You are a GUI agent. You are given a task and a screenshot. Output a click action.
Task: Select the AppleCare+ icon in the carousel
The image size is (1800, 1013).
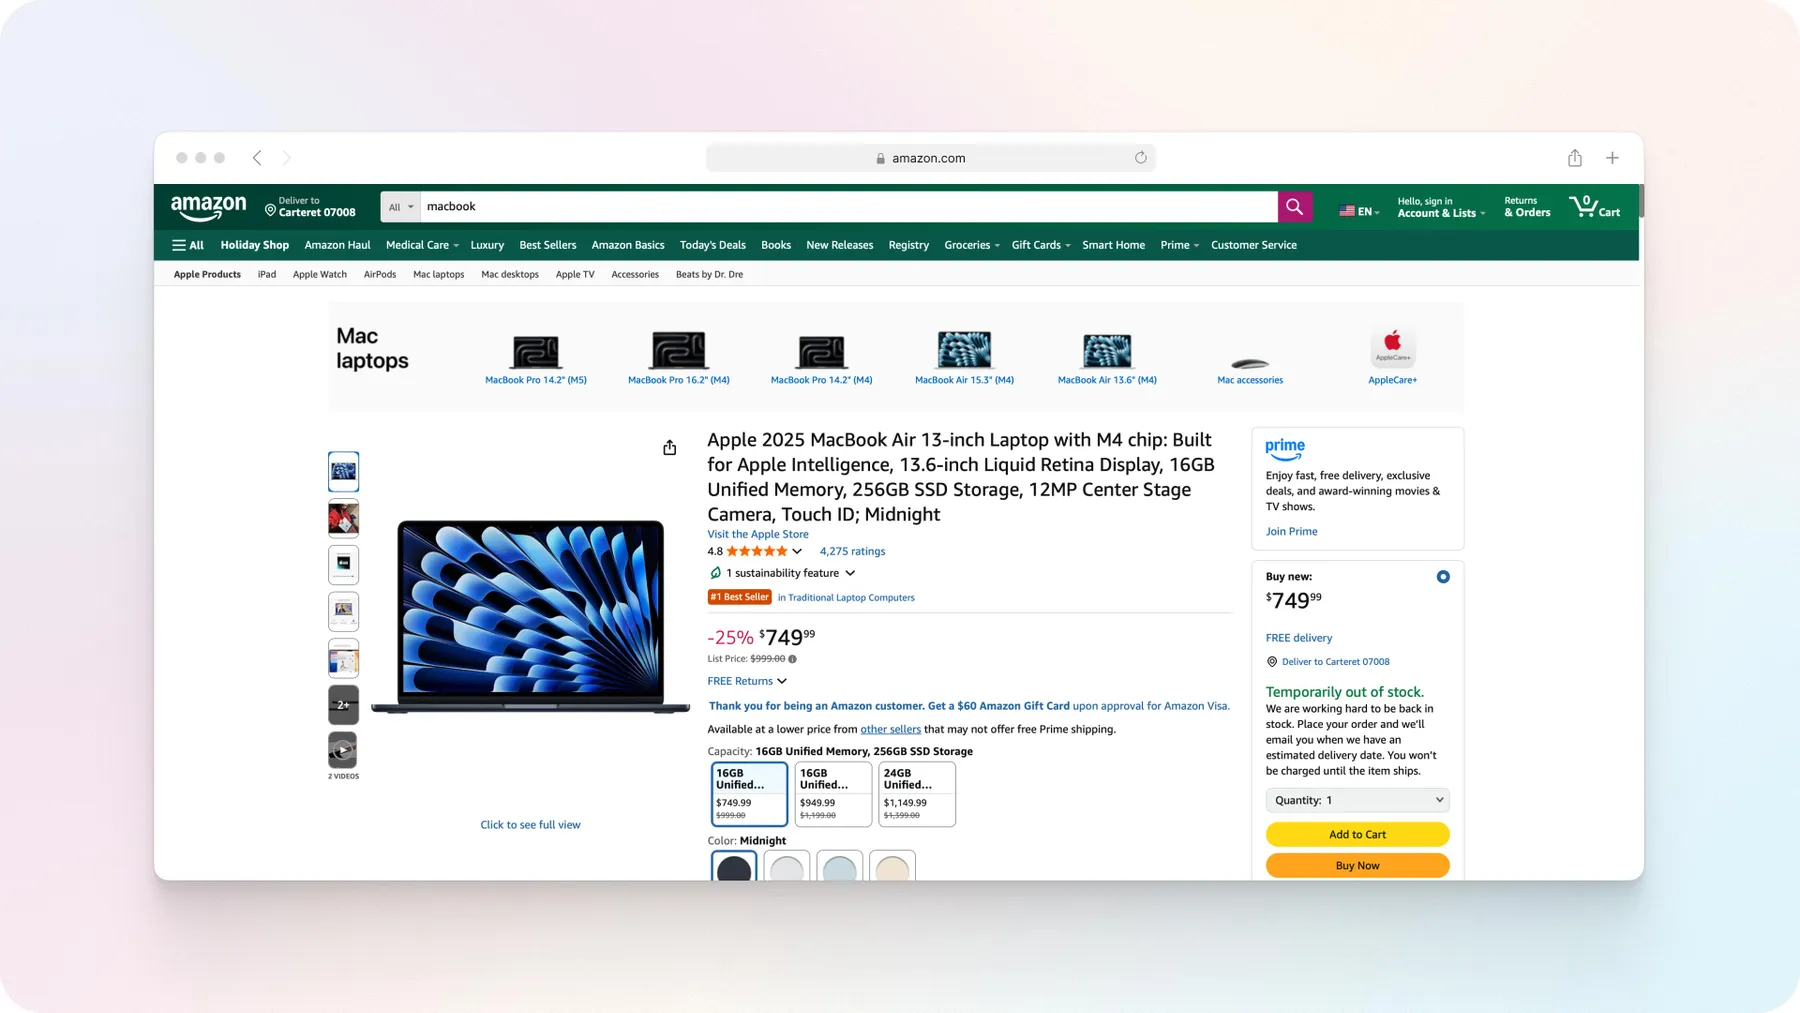tap(1392, 345)
